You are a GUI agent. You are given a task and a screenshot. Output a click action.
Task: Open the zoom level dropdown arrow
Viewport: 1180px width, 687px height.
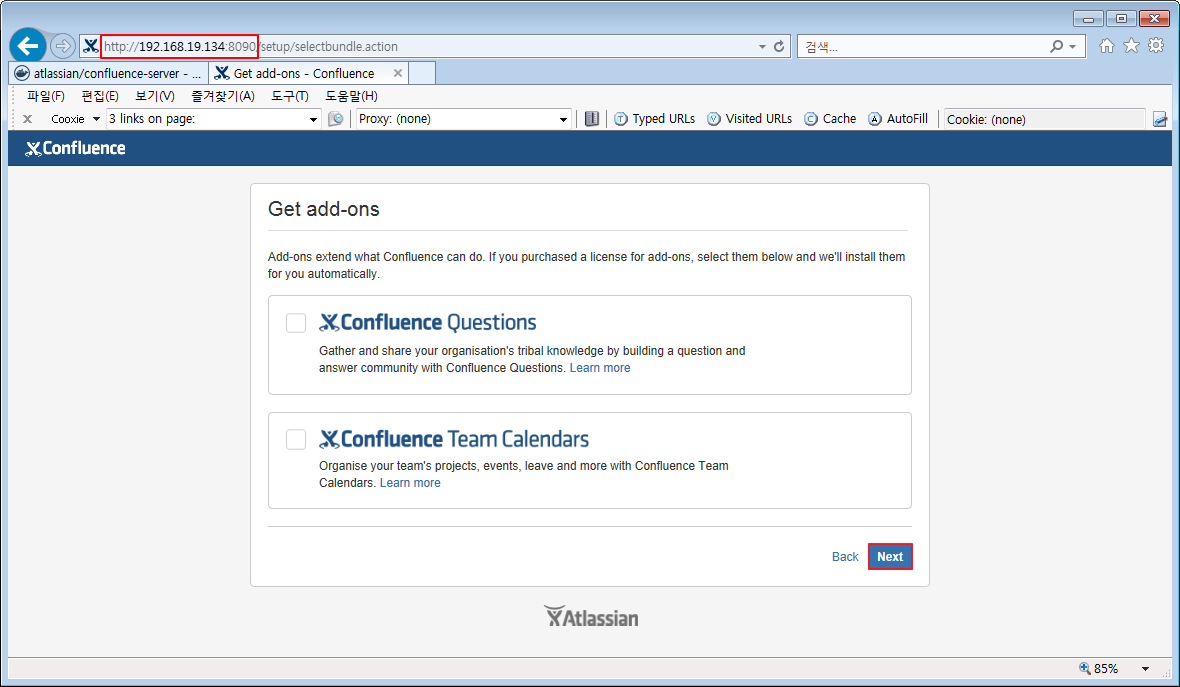pyautogui.click(x=1145, y=668)
